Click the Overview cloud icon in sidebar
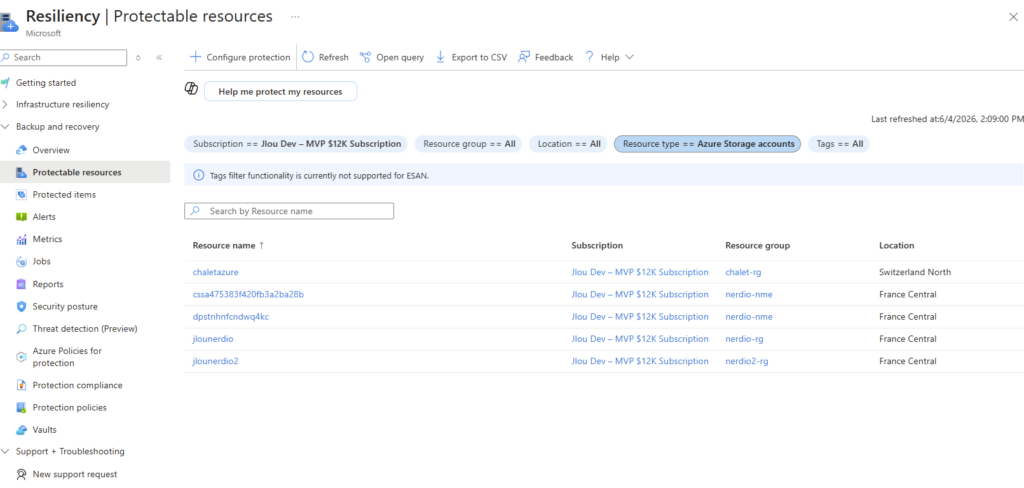The height and width of the screenshot is (488, 1024). pyautogui.click(x=21, y=150)
